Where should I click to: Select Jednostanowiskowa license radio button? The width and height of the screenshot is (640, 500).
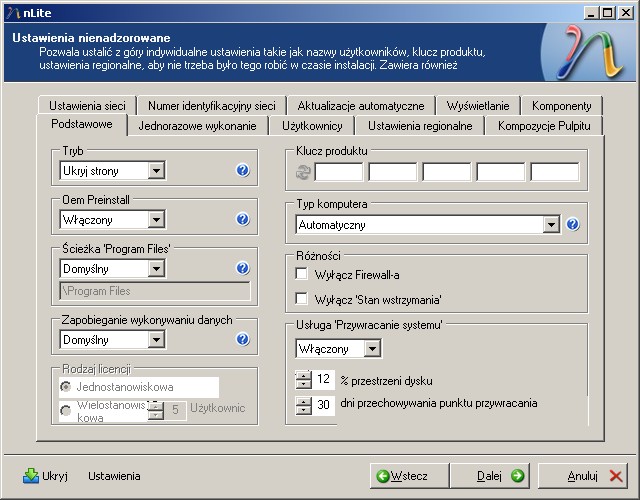pos(65,386)
